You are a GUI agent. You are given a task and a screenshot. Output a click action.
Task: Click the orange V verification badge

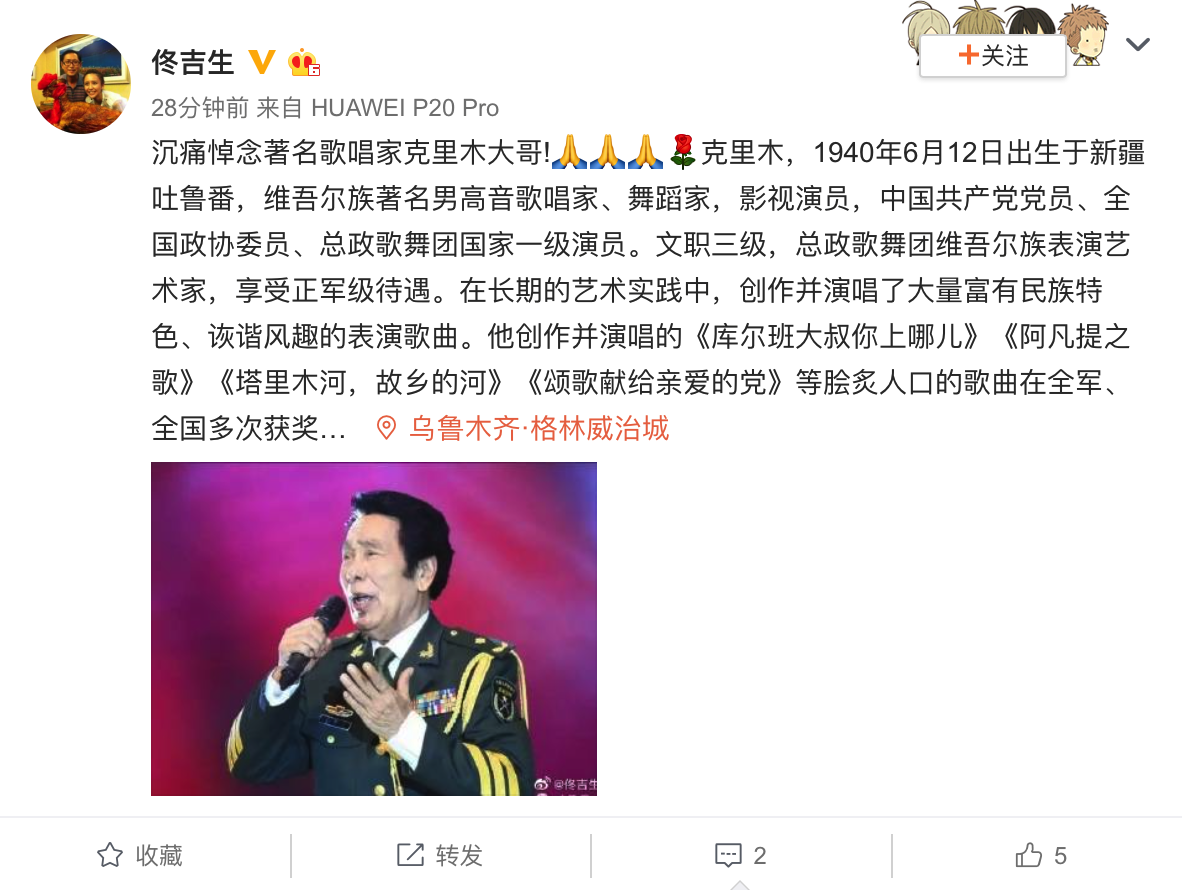pos(262,62)
